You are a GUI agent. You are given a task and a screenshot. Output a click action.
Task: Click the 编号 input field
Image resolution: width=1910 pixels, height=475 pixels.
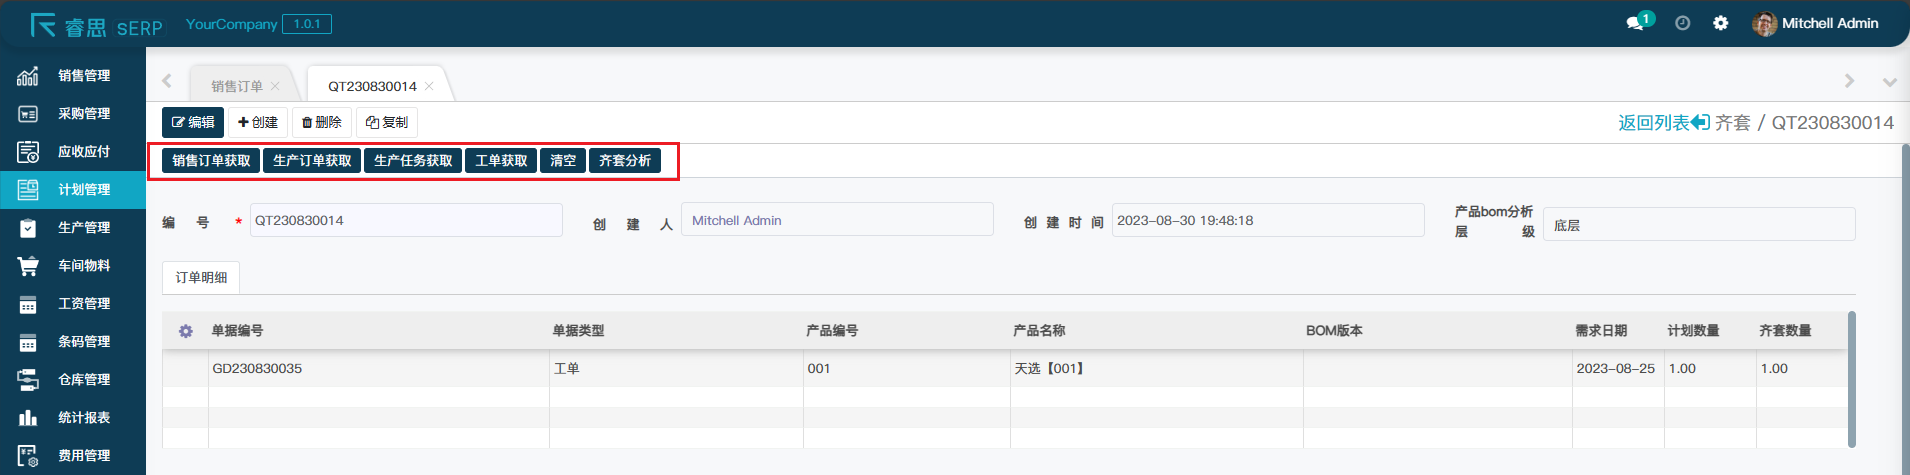click(x=405, y=221)
